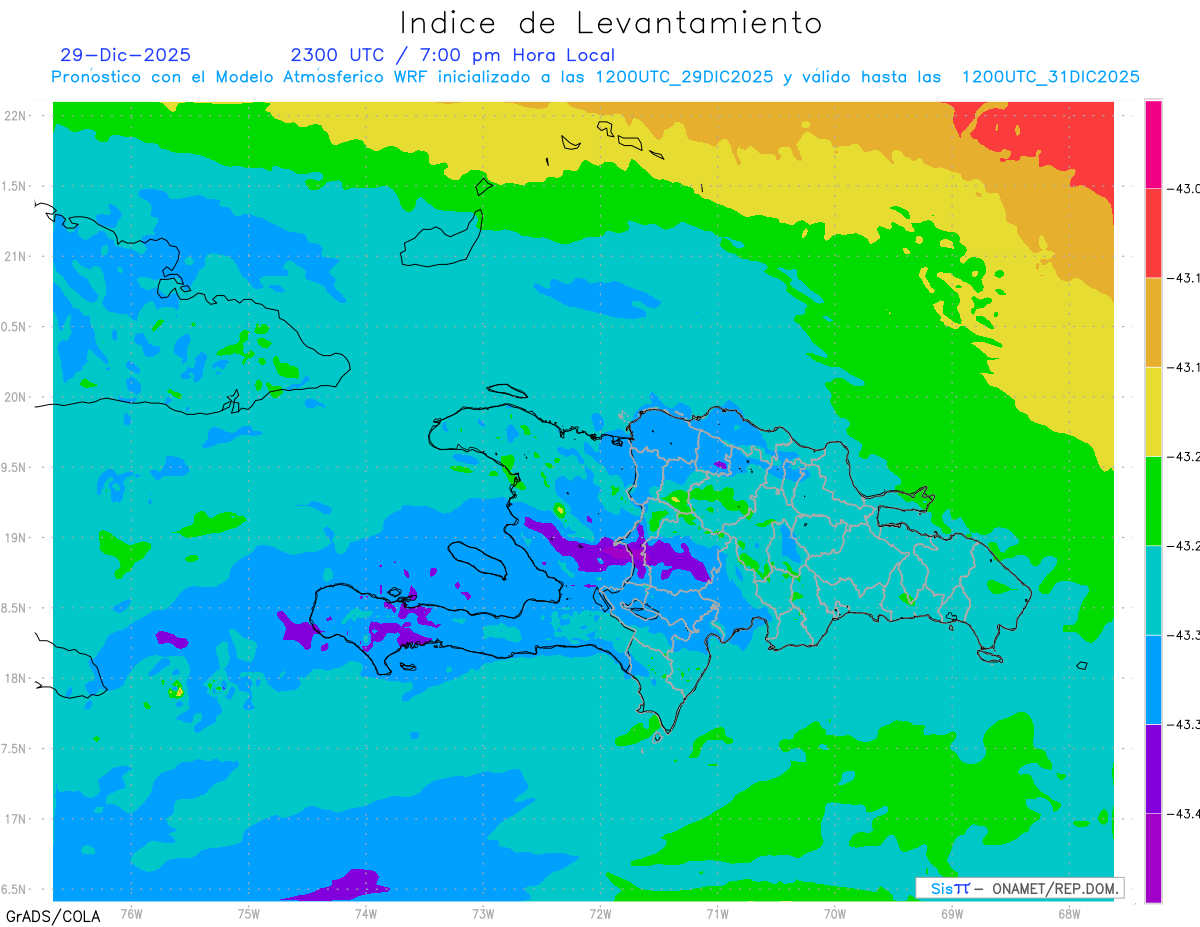This screenshot has height=927, width=1200.
Task: Click the "17N" latitude label
Action: (16, 819)
